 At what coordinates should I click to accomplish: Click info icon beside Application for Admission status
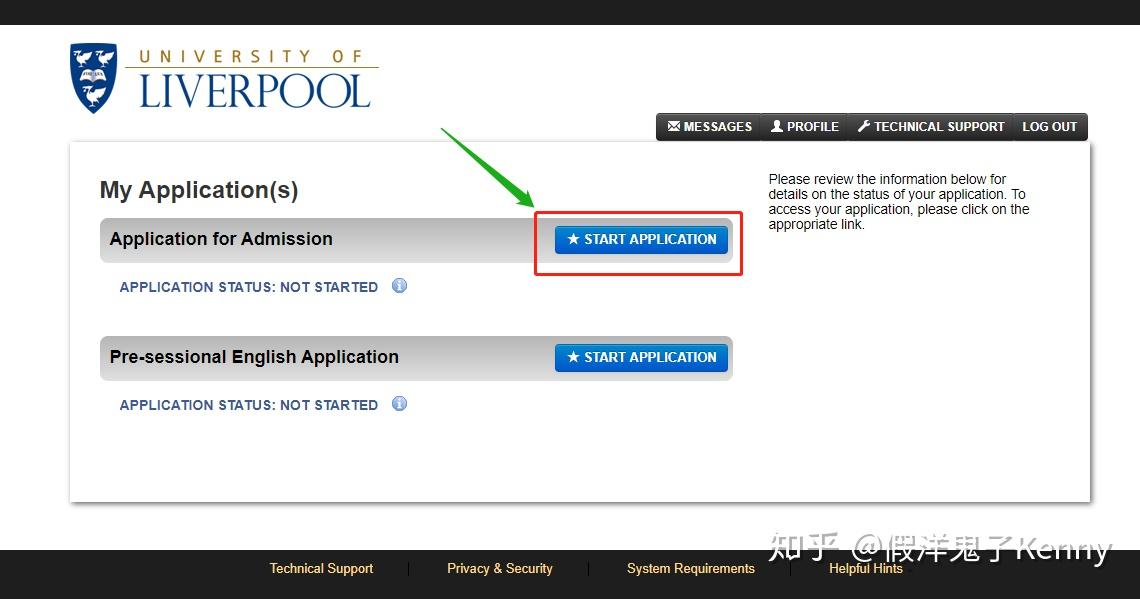click(399, 286)
